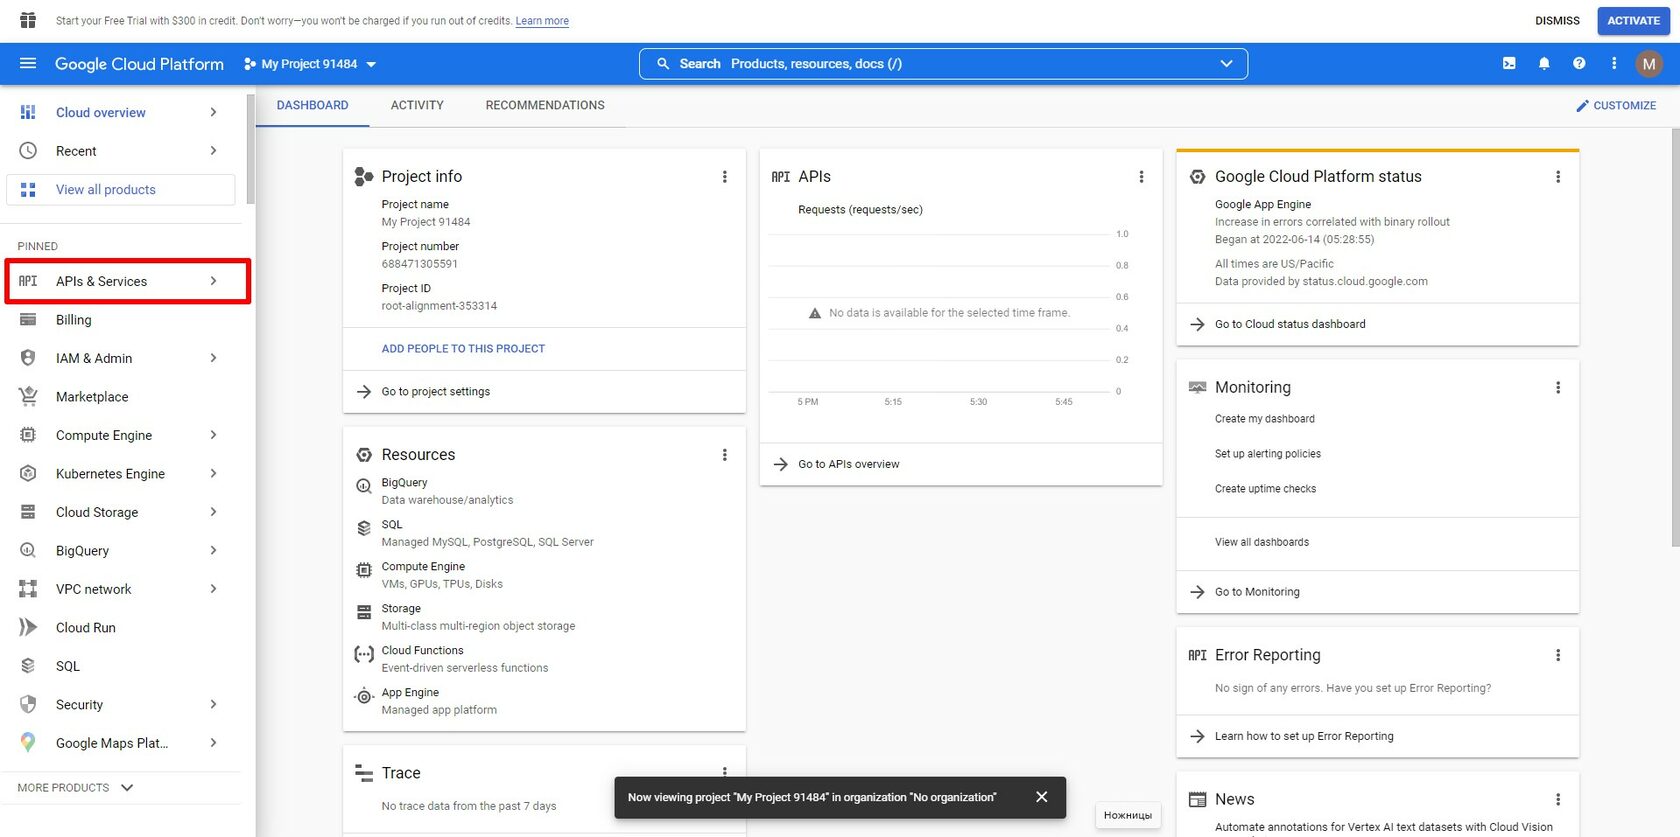The height and width of the screenshot is (837, 1680).
Task: Expand Cloud overview submenu arrow
Action: tap(213, 112)
